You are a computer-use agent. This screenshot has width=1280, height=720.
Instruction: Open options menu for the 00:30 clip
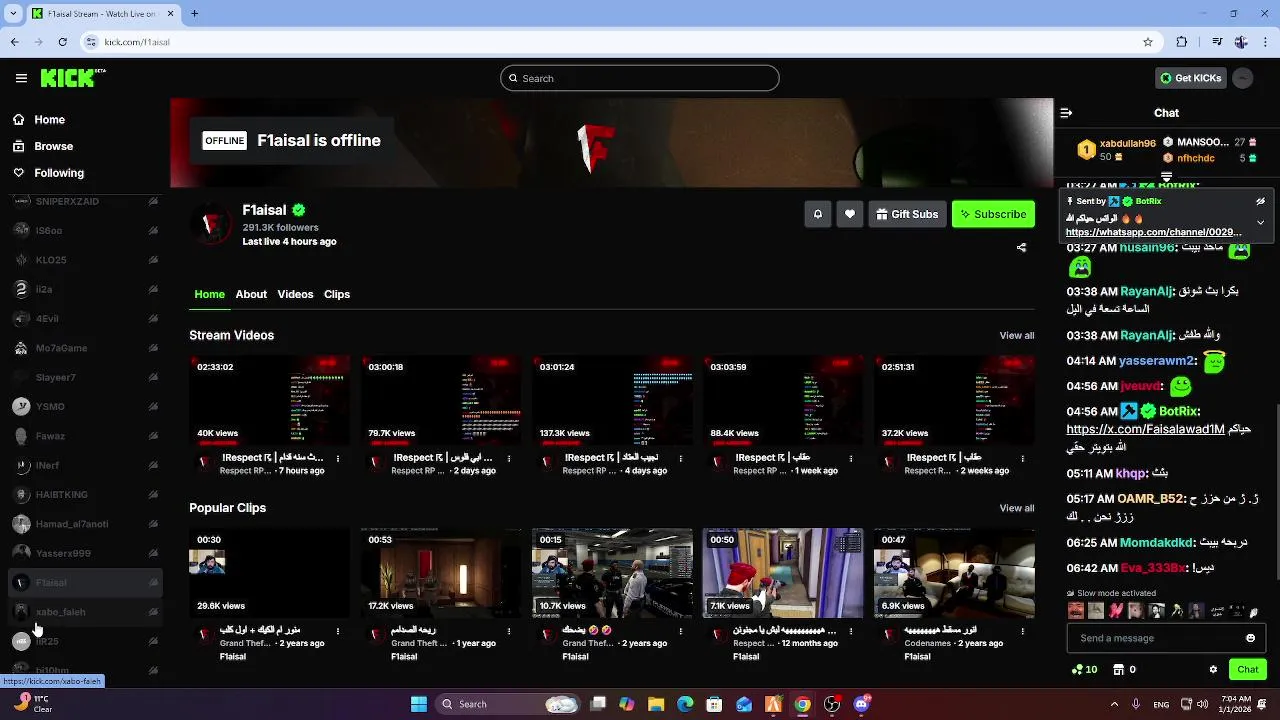(338, 631)
